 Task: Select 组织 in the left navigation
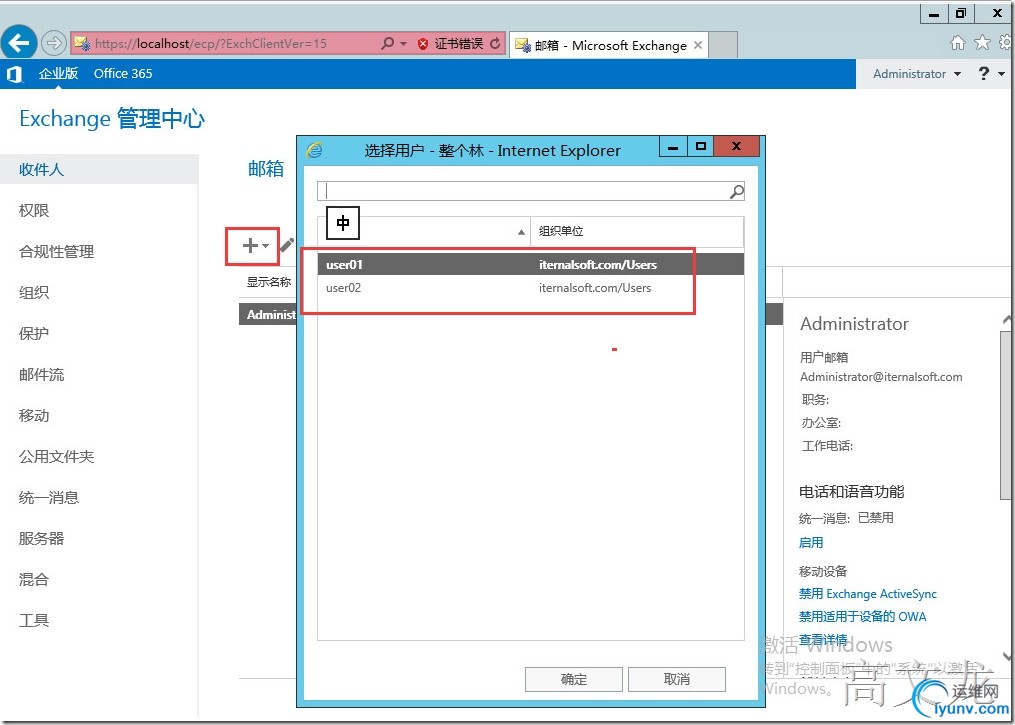(34, 292)
